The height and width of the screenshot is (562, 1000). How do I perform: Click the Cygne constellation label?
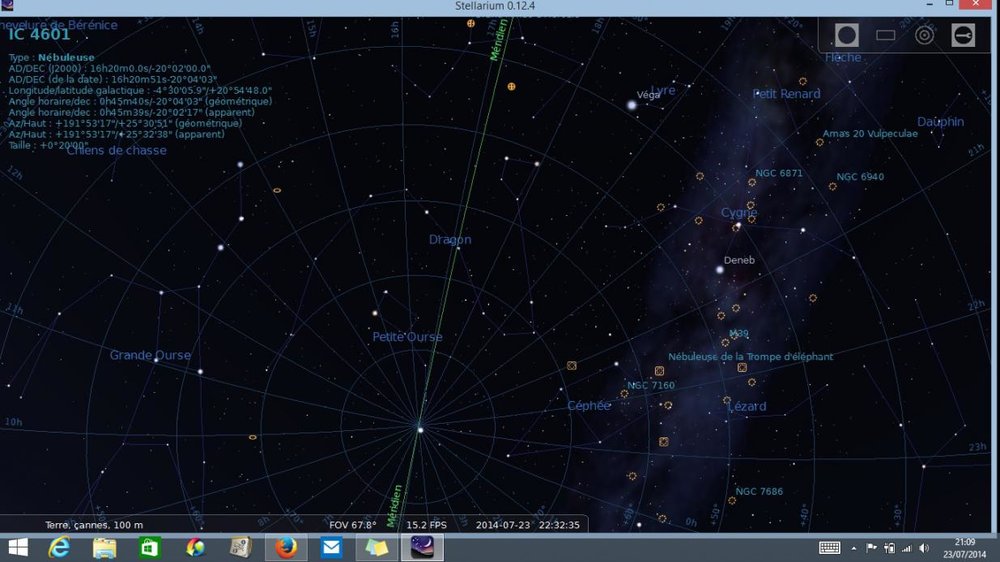(x=739, y=212)
